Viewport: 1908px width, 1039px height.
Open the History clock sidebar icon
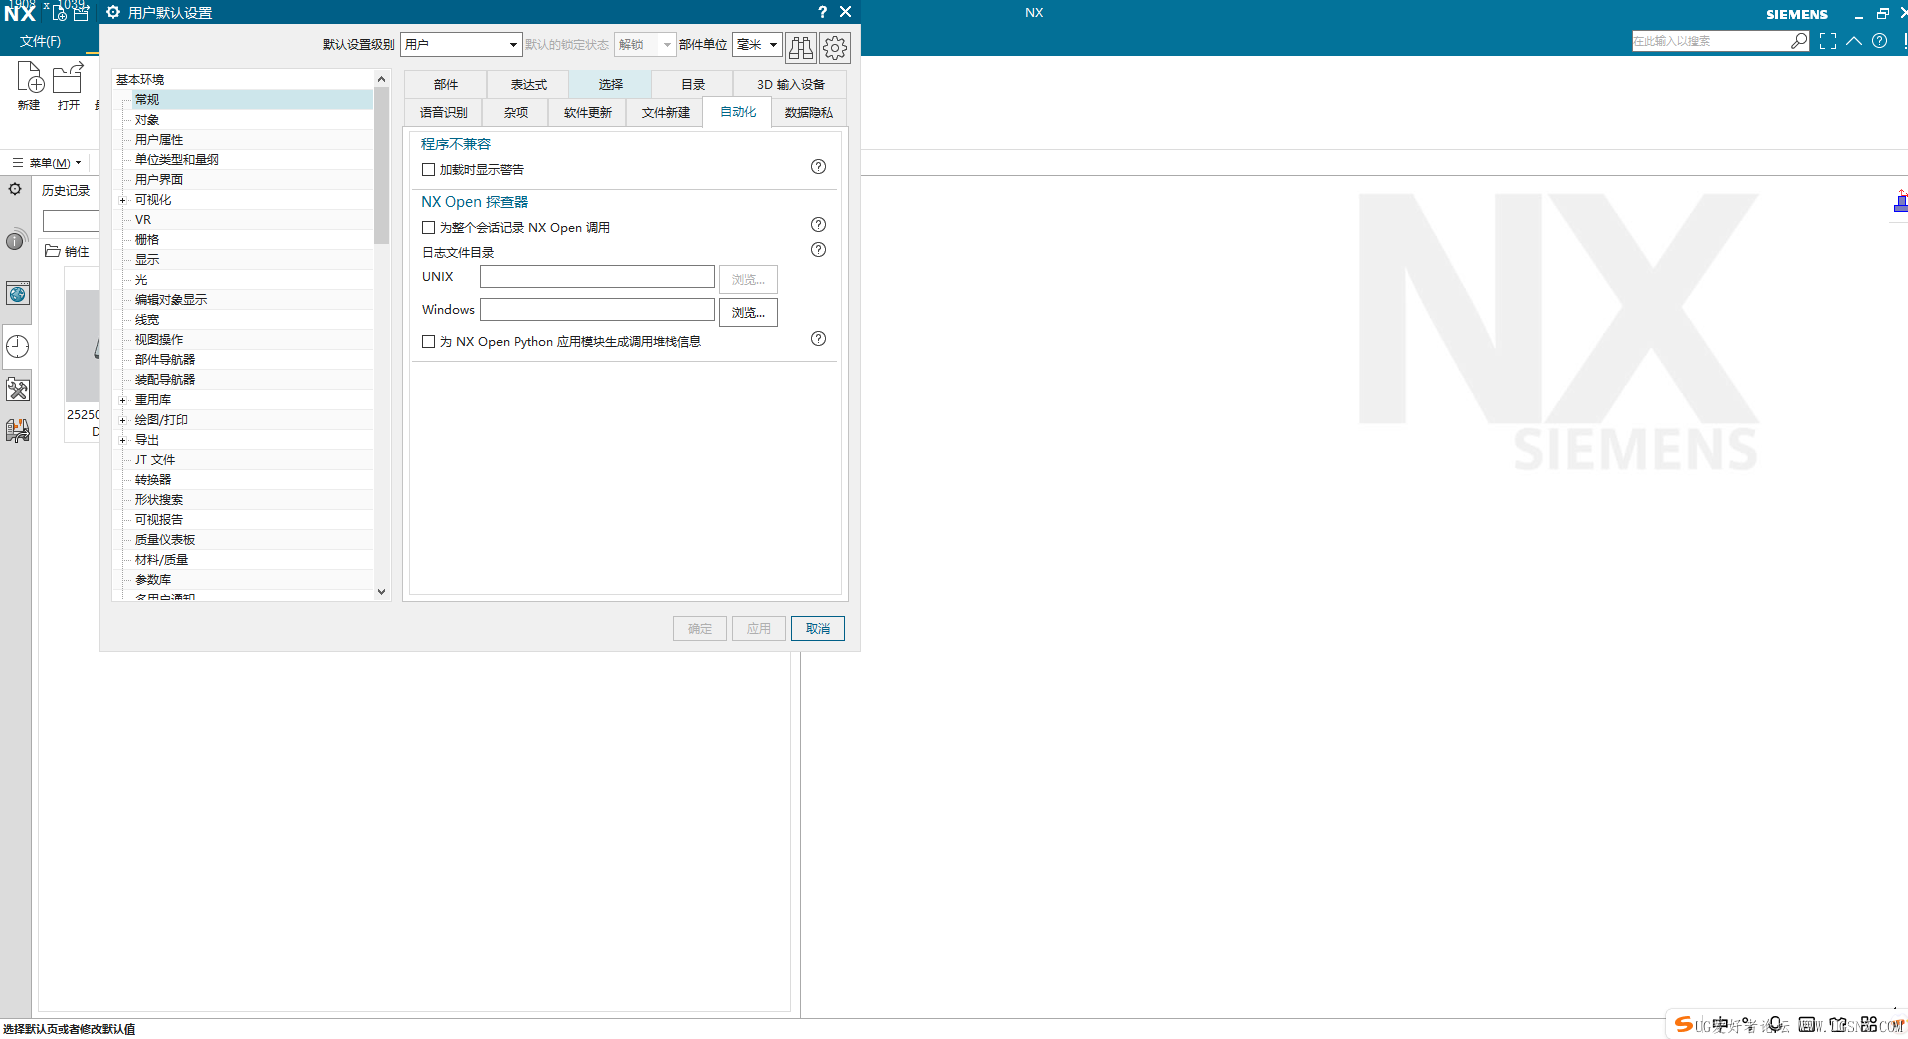18,347
